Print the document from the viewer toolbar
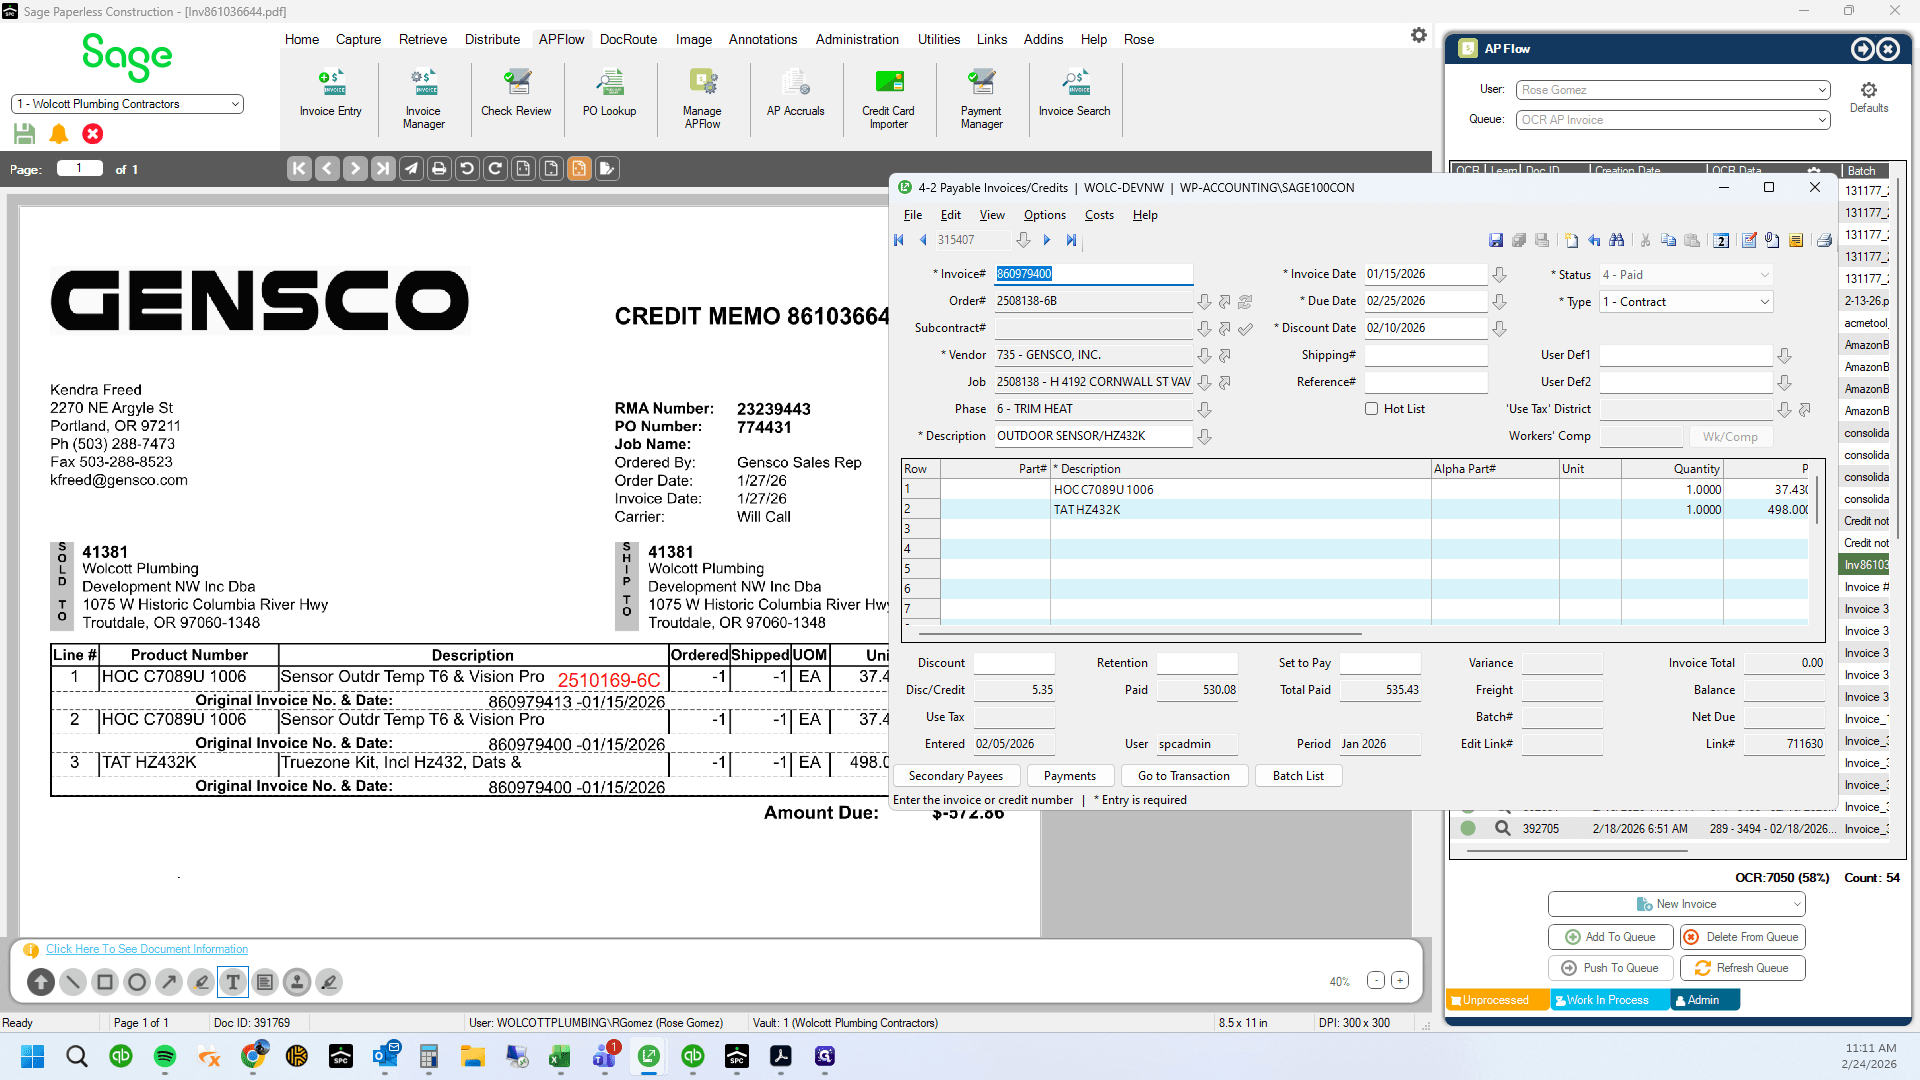The width and height of the screenshot is (1920, 1080). 439,169
